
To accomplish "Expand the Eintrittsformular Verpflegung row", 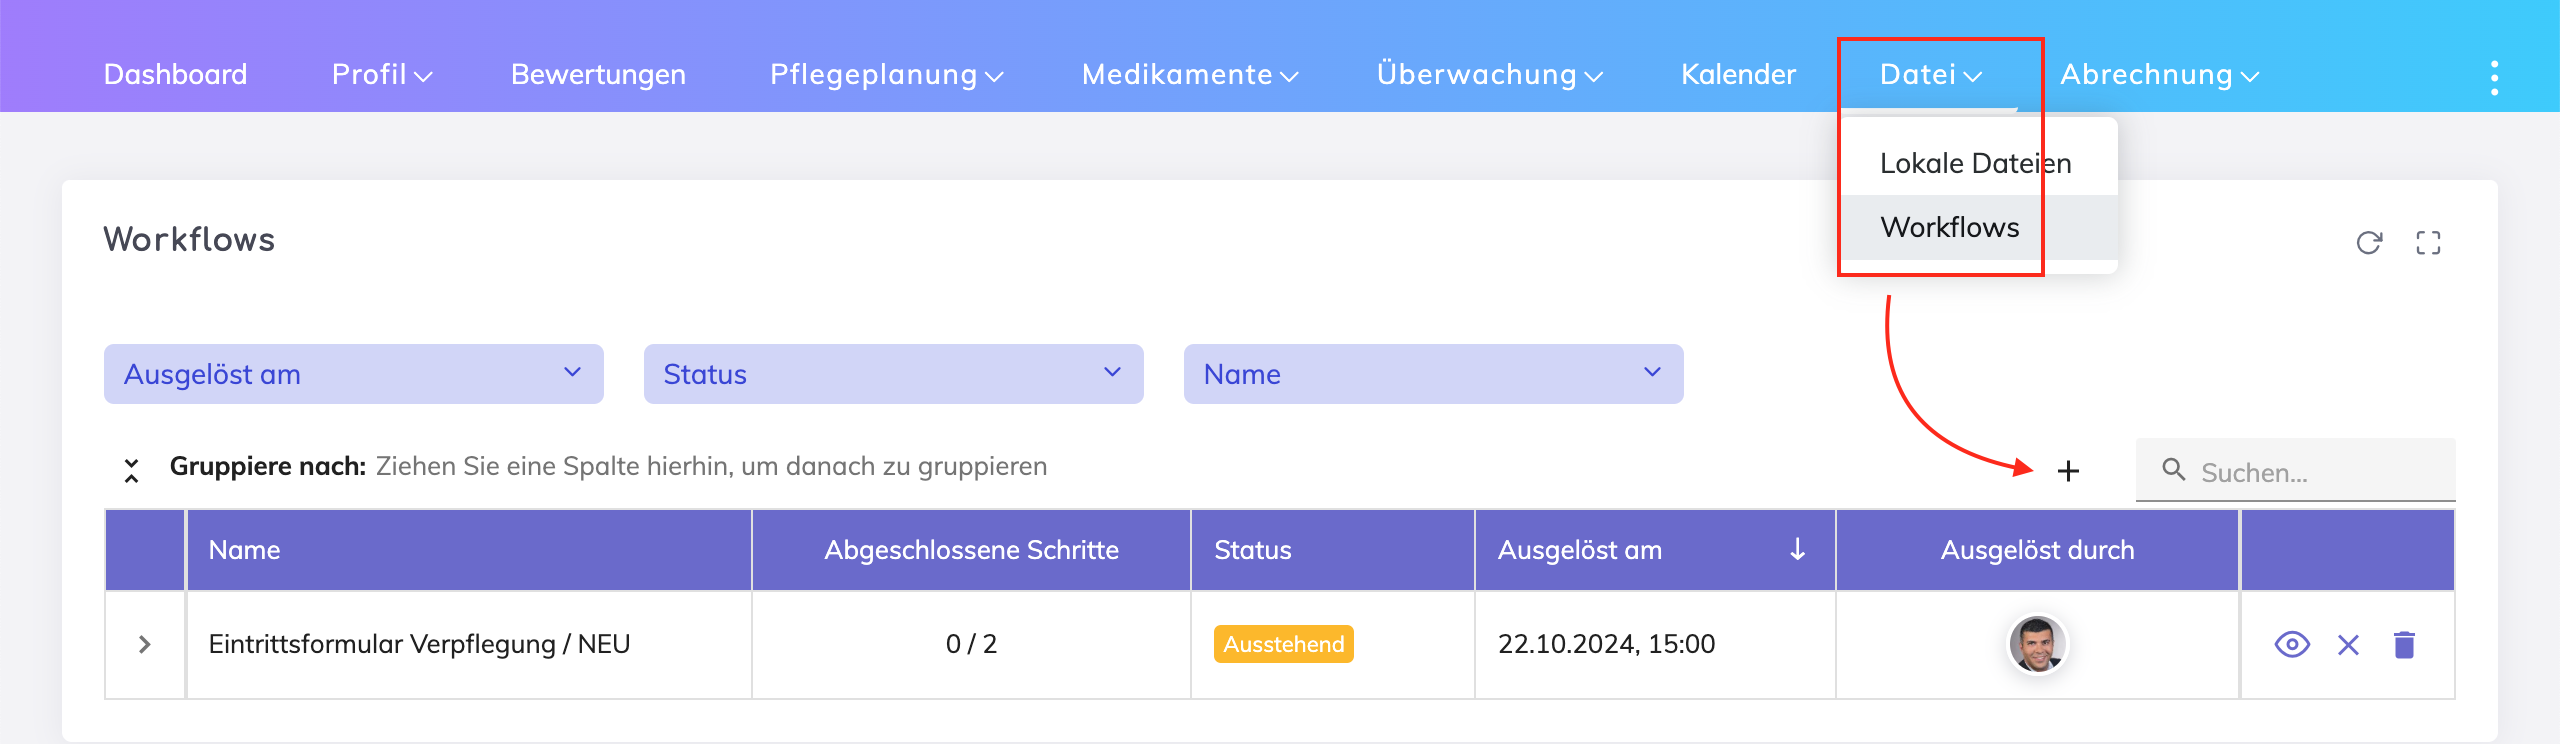I will pyautogui.click(x=145, y=645).
